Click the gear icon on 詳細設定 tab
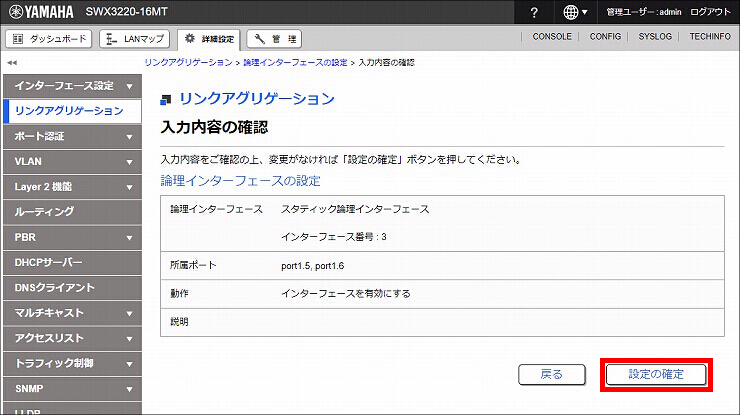The image size is (740, 415). [x=190, y=38]
